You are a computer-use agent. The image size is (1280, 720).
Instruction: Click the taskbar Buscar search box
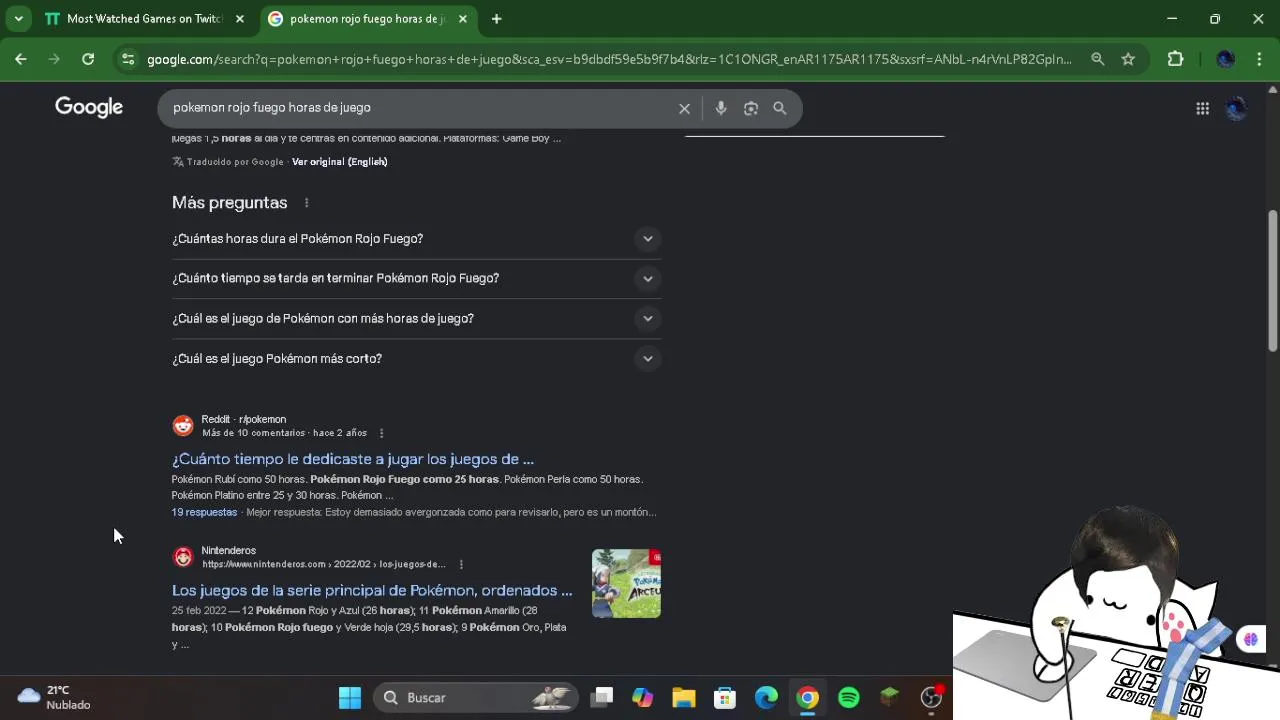point(477,698)
